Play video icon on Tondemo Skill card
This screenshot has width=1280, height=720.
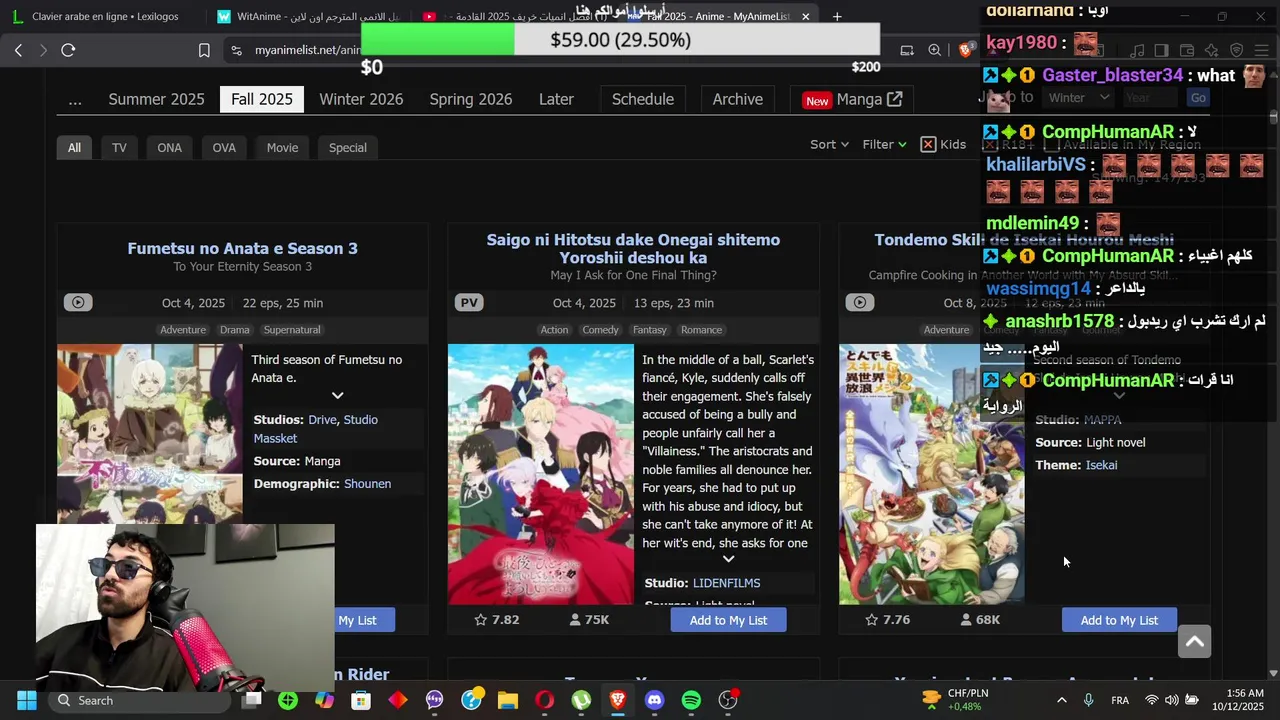[x=860, y=302]
